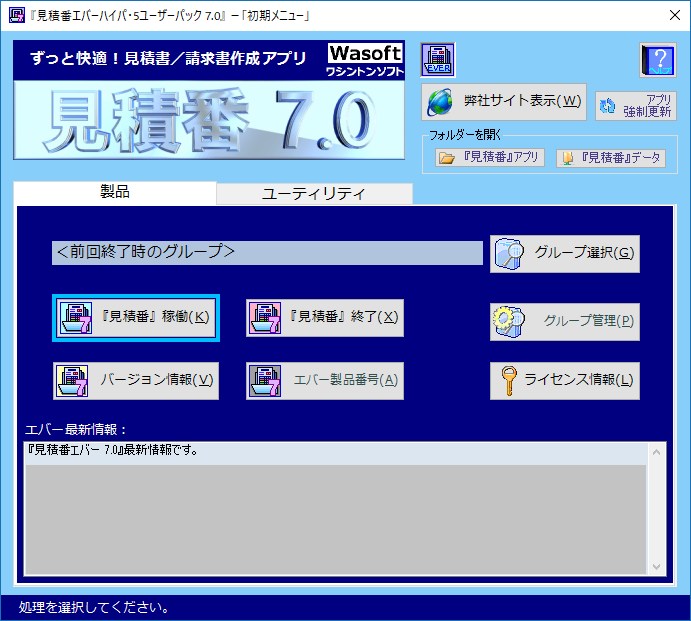Open the 『見積番』アプリ folder
Viewport: 691px width, 621px height.
[490, 158]
